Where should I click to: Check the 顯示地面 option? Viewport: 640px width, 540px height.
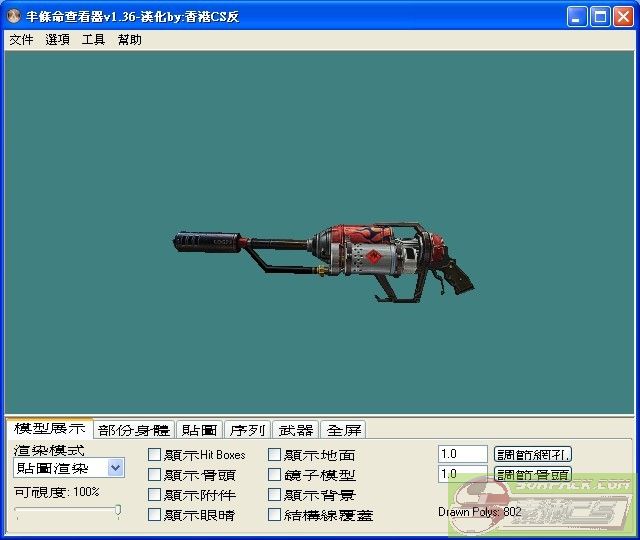click(275, 455)
